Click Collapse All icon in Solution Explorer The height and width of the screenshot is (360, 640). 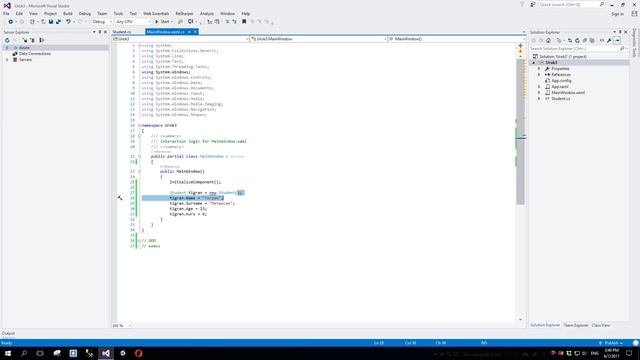[584, 40]
